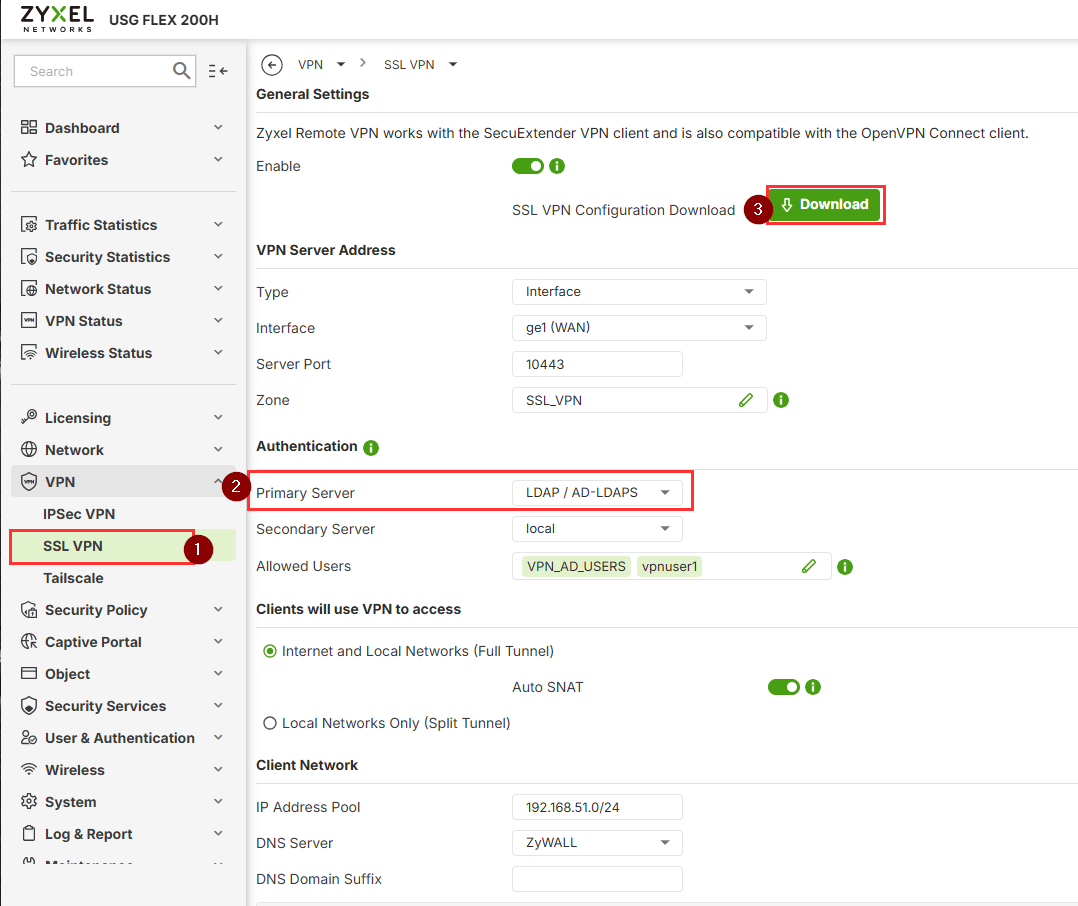This screenshot has height=906, width=1078.
Task: Expand the Security Policy chevron
Action: [218, 609]
